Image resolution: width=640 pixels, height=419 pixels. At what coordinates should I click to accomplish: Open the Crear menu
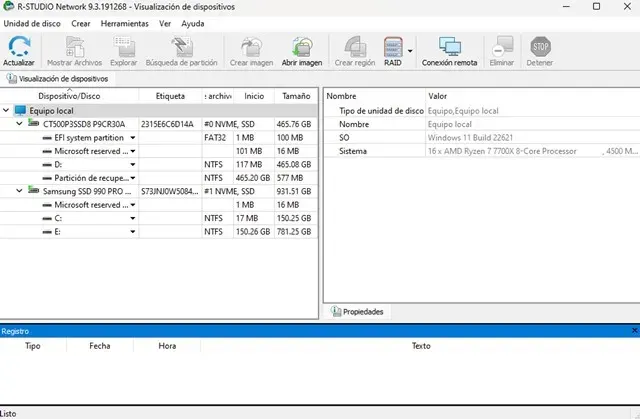click(x=81, y=24)
